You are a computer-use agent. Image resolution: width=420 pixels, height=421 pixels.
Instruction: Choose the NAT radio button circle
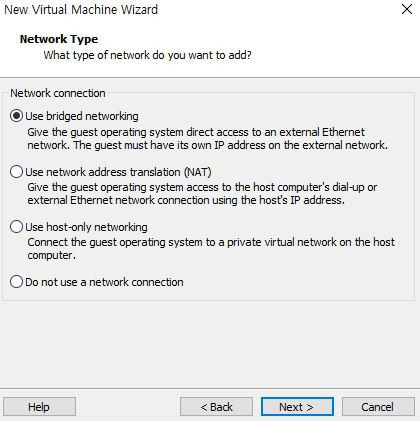(16, 172)
